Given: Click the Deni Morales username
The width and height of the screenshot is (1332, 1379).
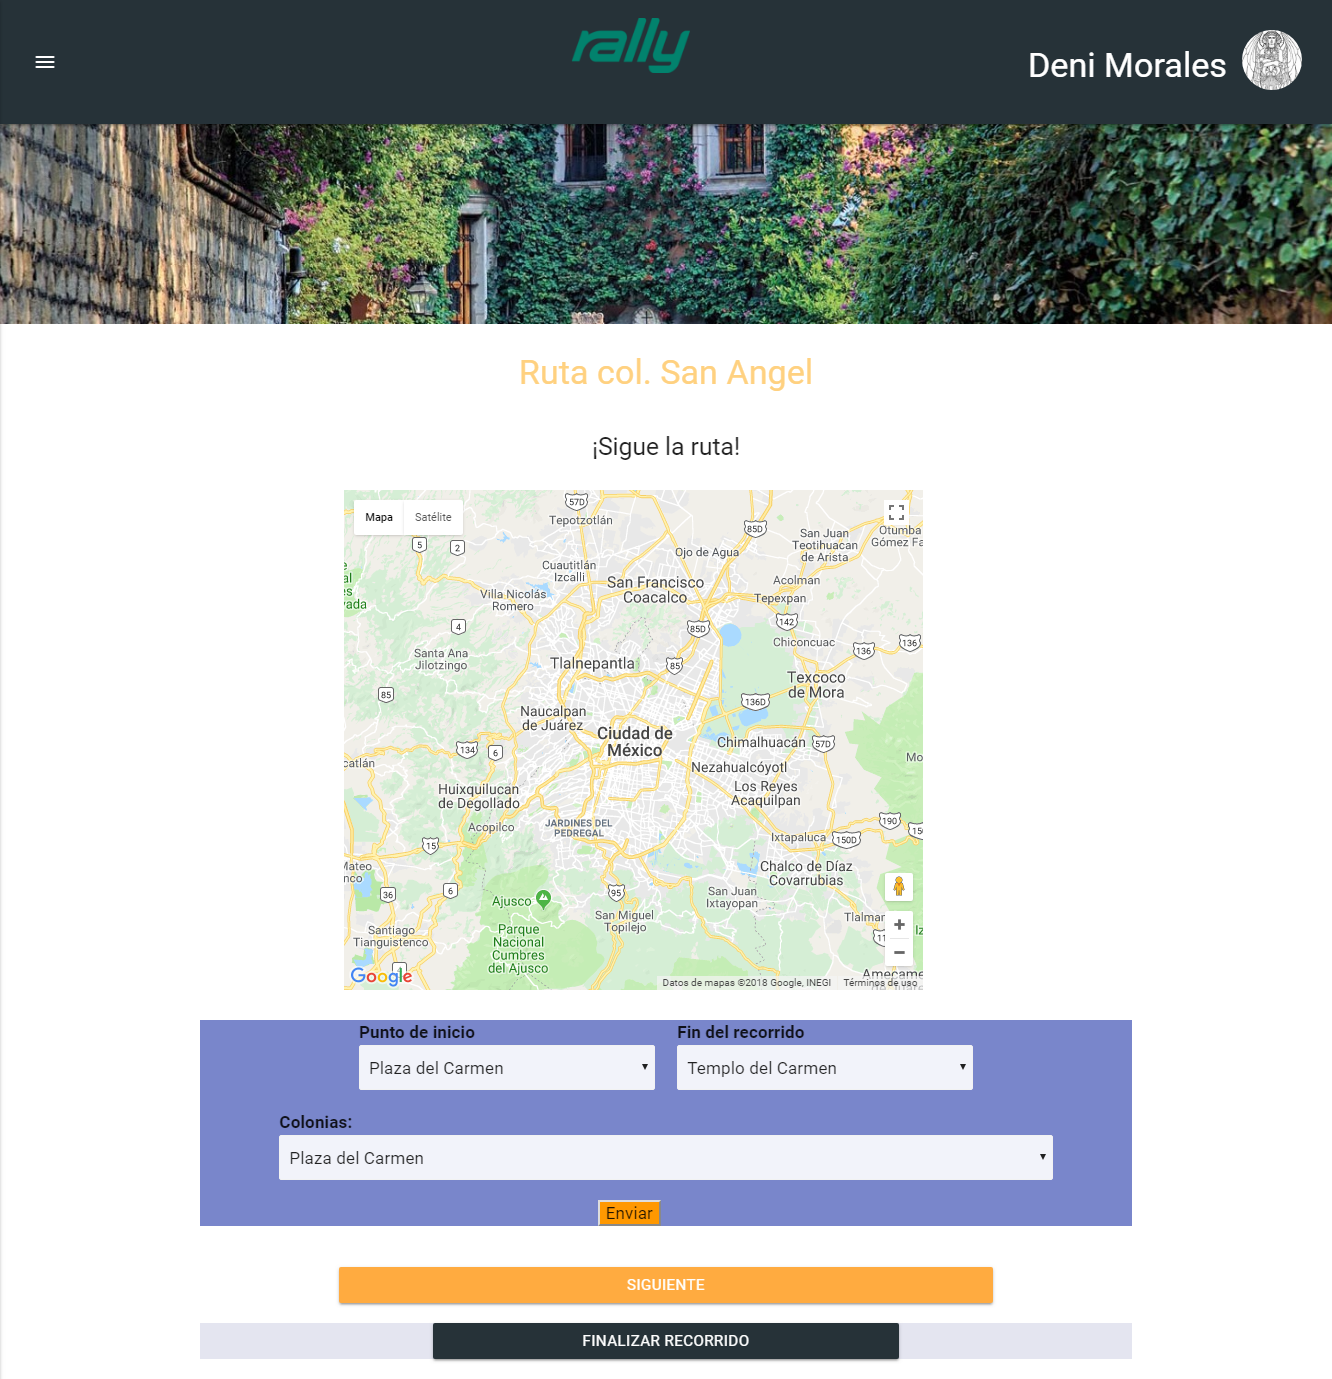Looking at the screenshot, I should click(x=1127, y=65).
